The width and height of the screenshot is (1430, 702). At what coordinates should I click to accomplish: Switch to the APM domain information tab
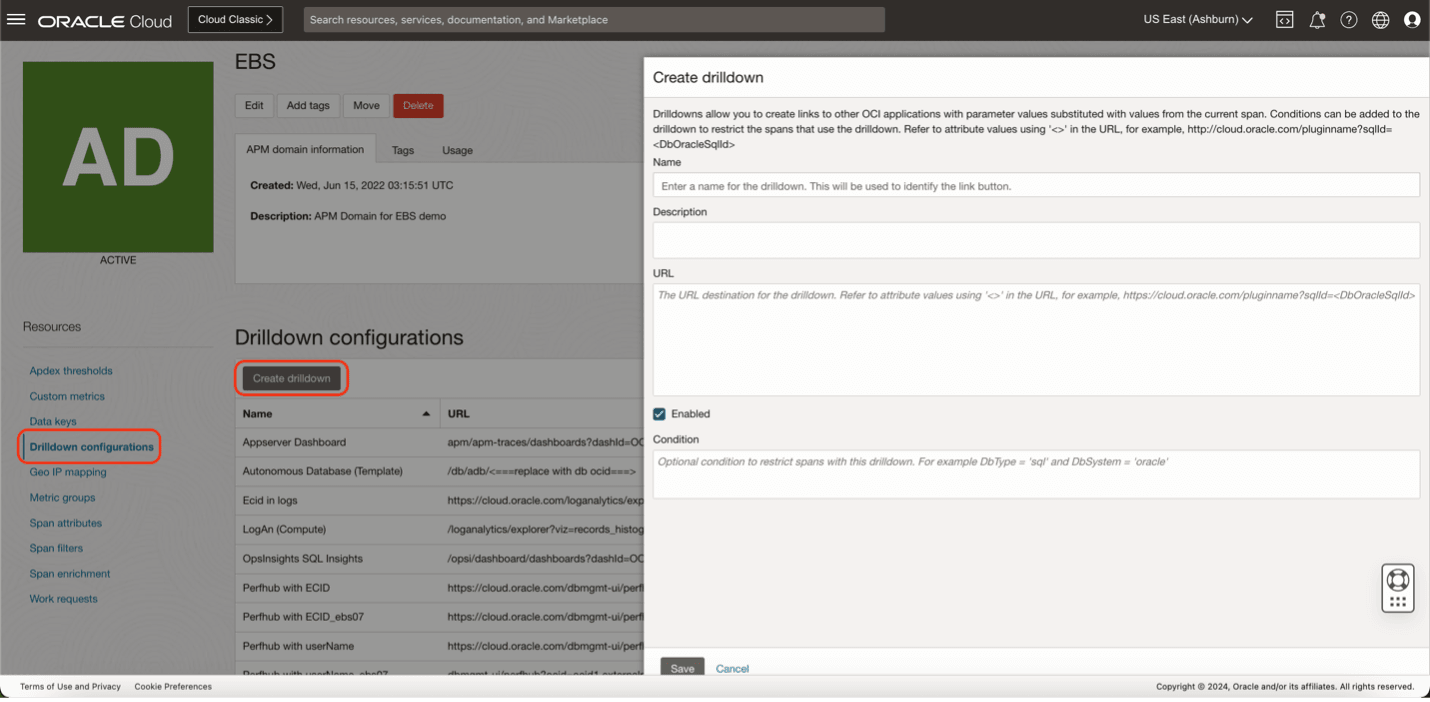[x=305, y=149]
